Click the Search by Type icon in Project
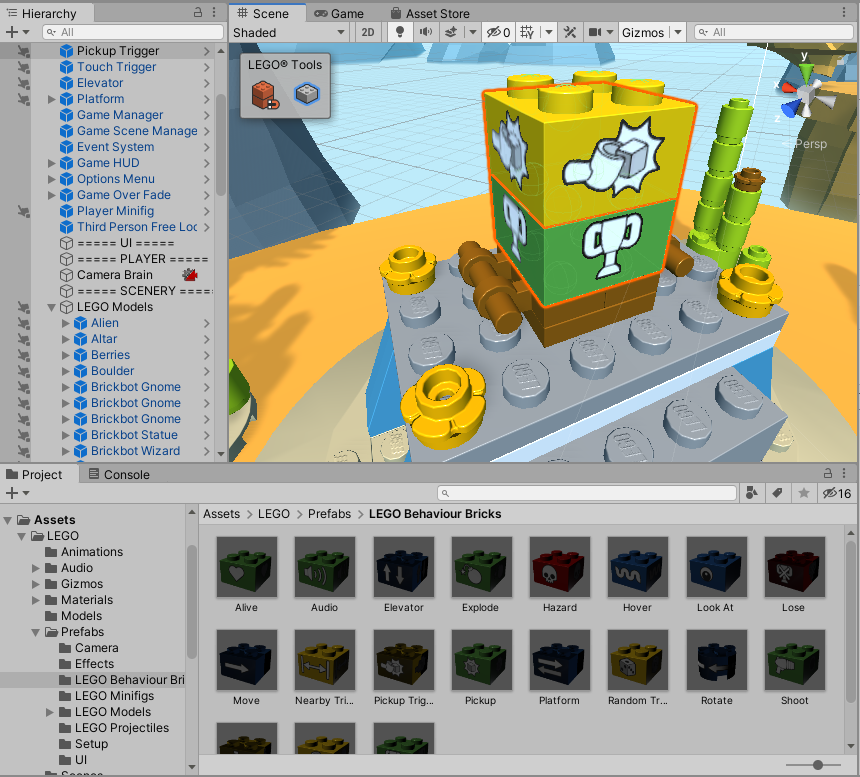Screen dimensions: 860x777 (x=752, y=493)
